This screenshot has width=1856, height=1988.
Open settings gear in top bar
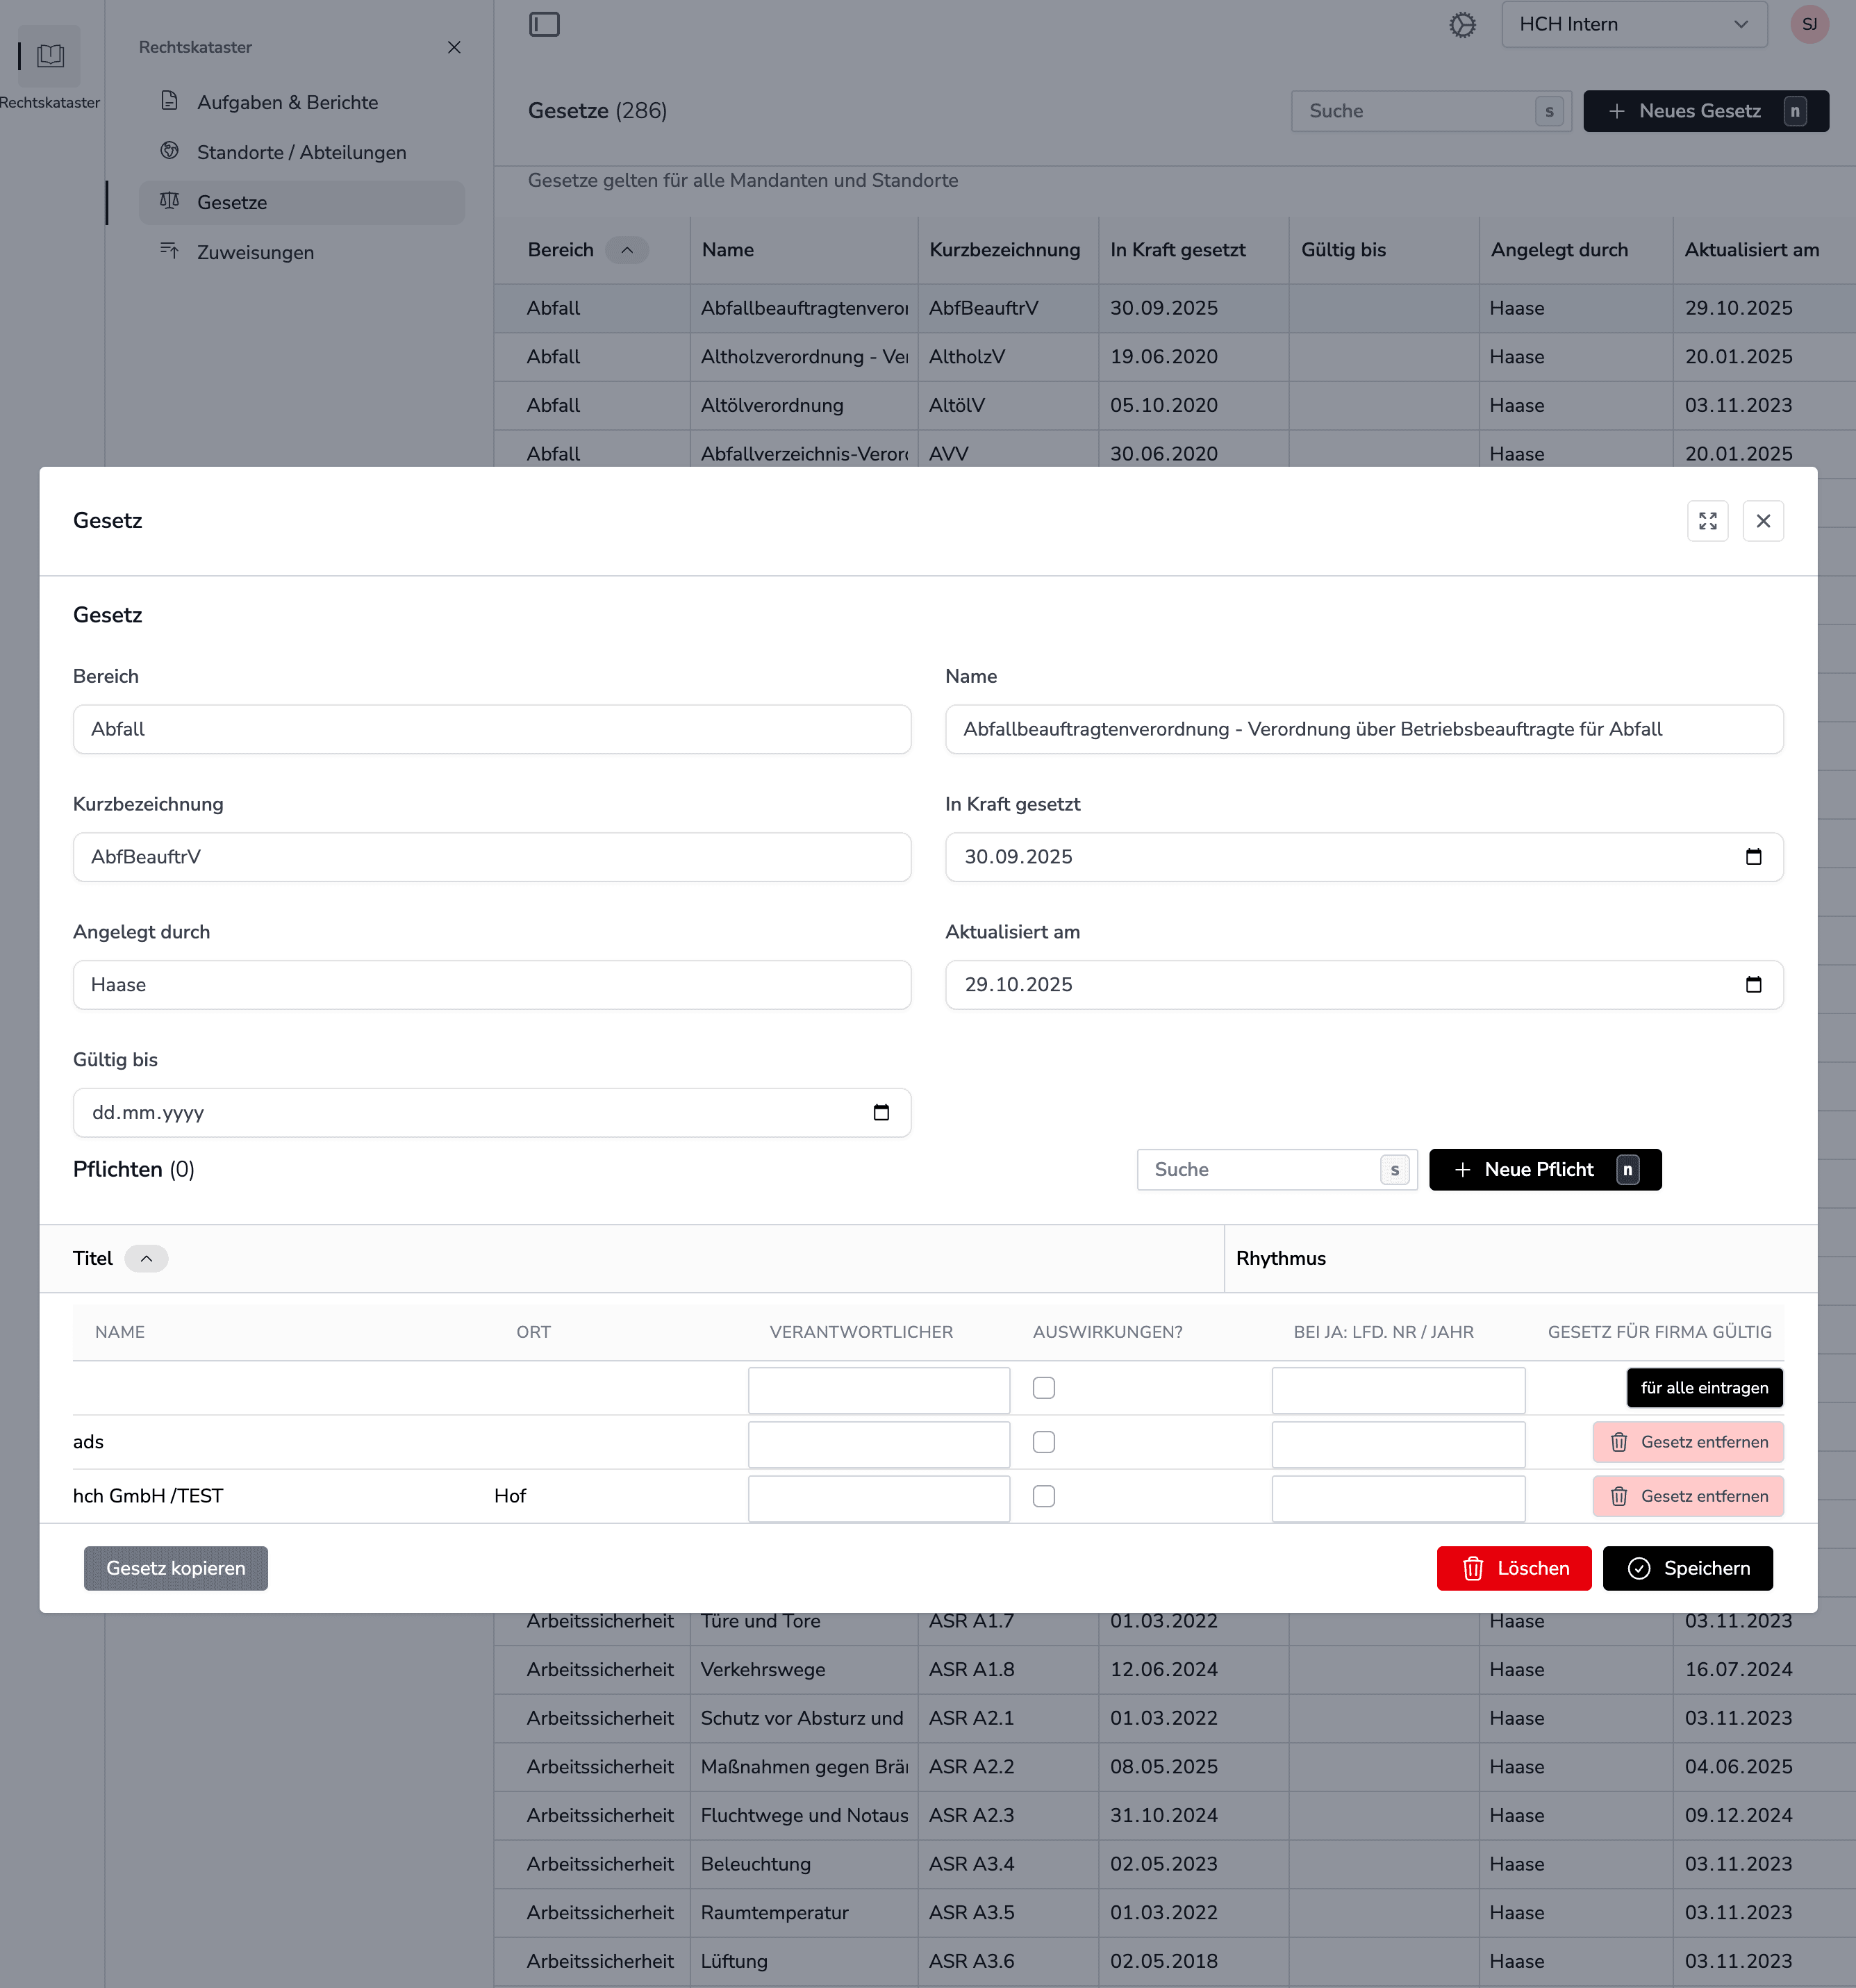coord(1462,24)
